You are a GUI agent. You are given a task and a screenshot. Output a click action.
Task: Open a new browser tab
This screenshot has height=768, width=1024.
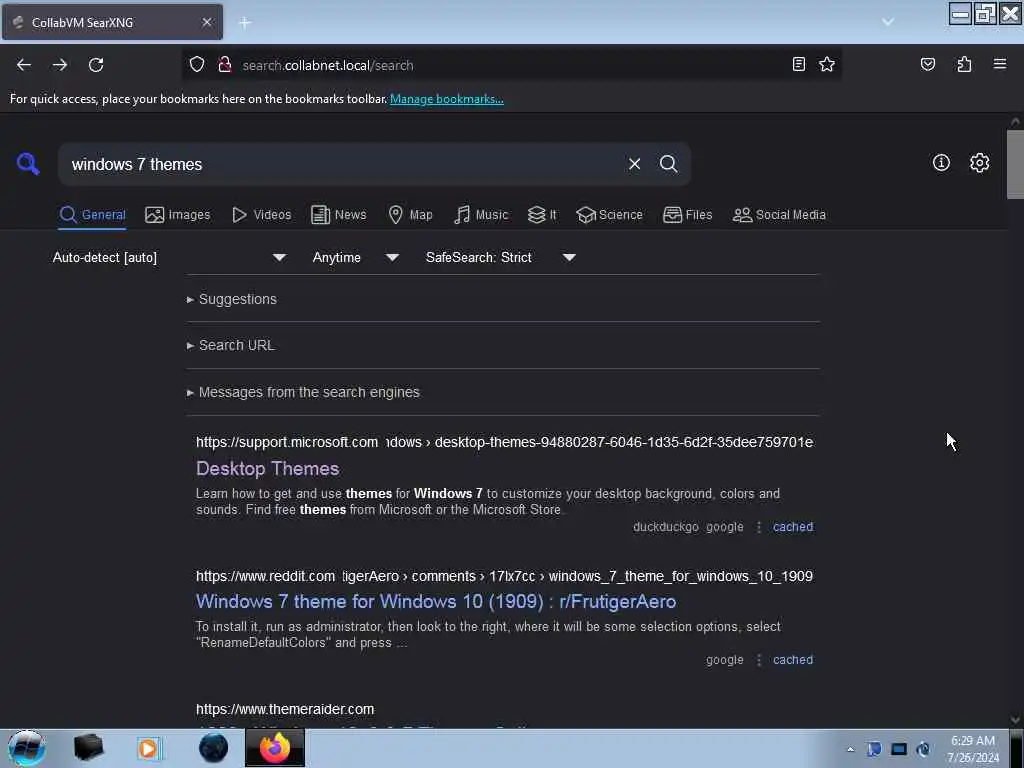click(245, 23)
